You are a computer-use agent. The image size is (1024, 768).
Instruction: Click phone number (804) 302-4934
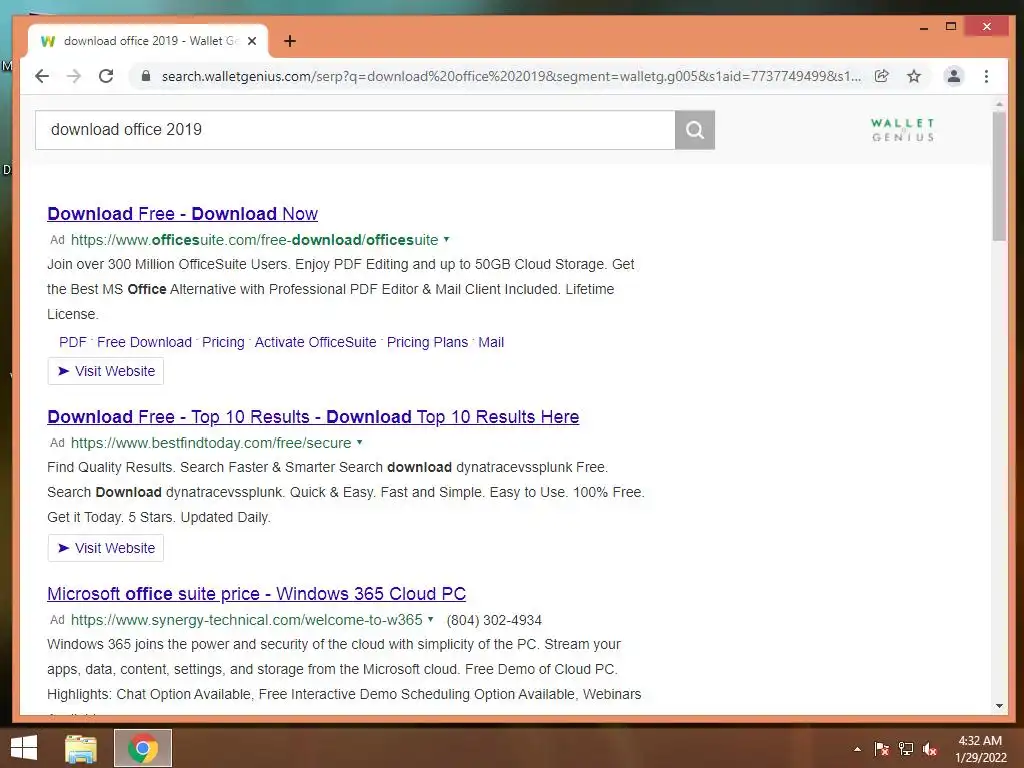[494, 620]
